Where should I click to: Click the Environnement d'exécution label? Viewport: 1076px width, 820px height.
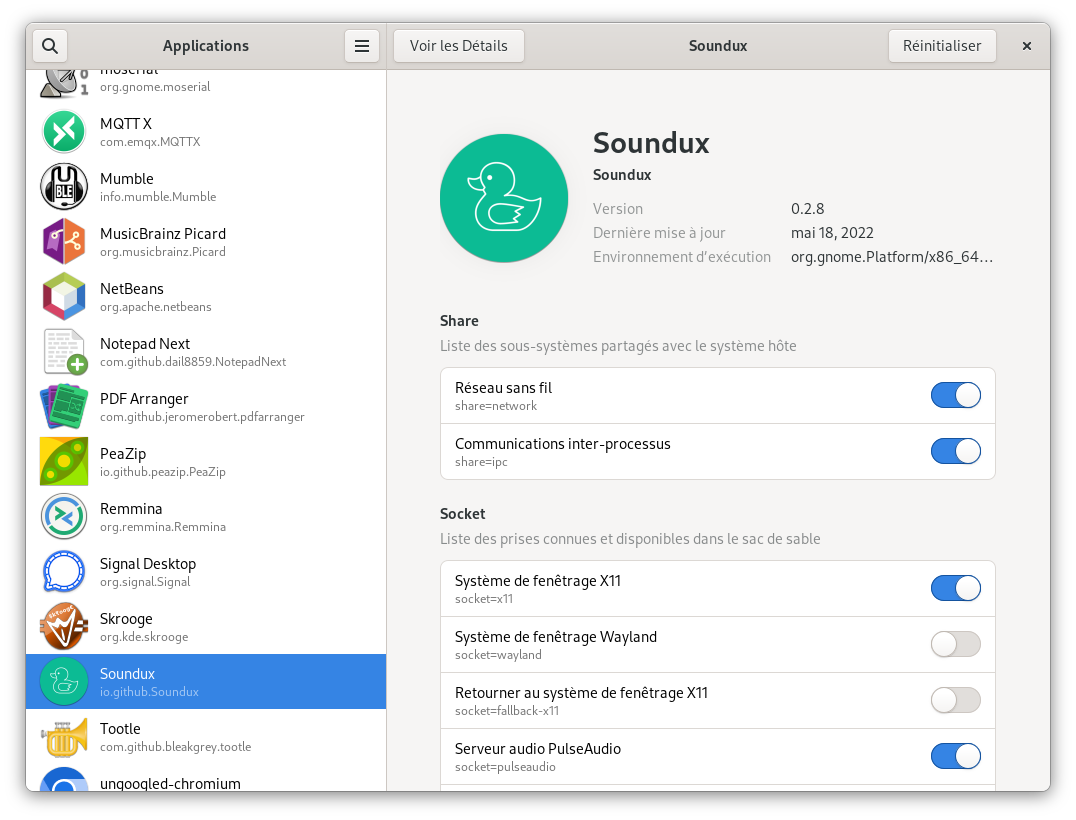[x=681, y=257]
